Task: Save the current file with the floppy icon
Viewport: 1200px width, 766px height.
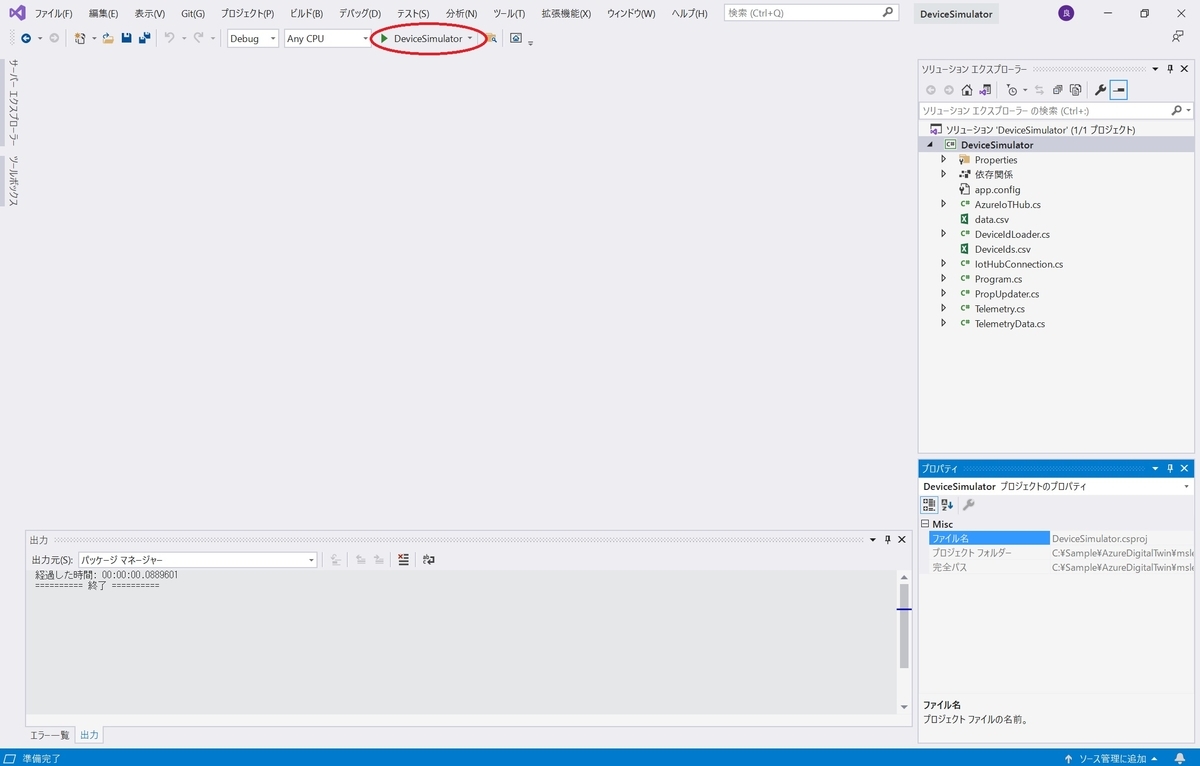Action: tap(126, 38)
